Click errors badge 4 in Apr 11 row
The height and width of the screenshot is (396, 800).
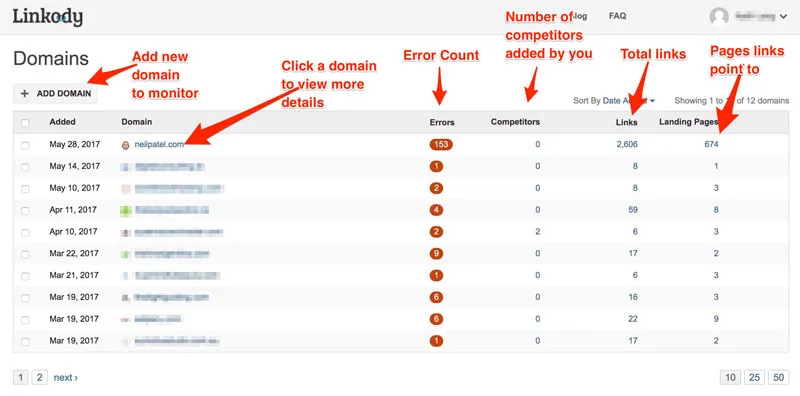coord(436,210)
